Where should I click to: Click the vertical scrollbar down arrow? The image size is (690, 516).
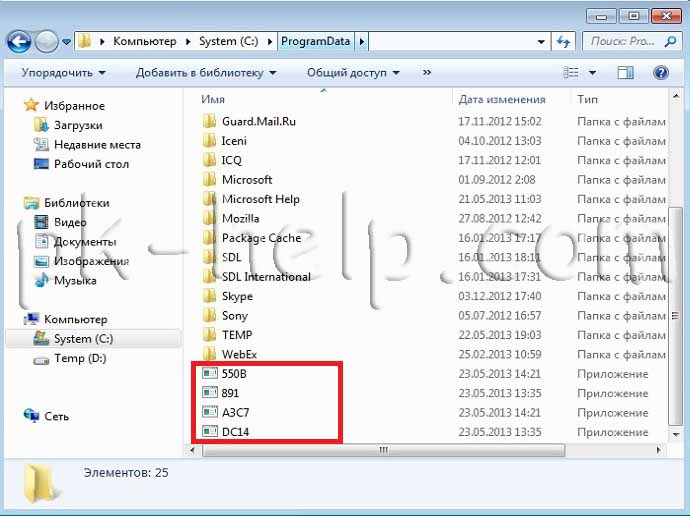tap(676, 435)
